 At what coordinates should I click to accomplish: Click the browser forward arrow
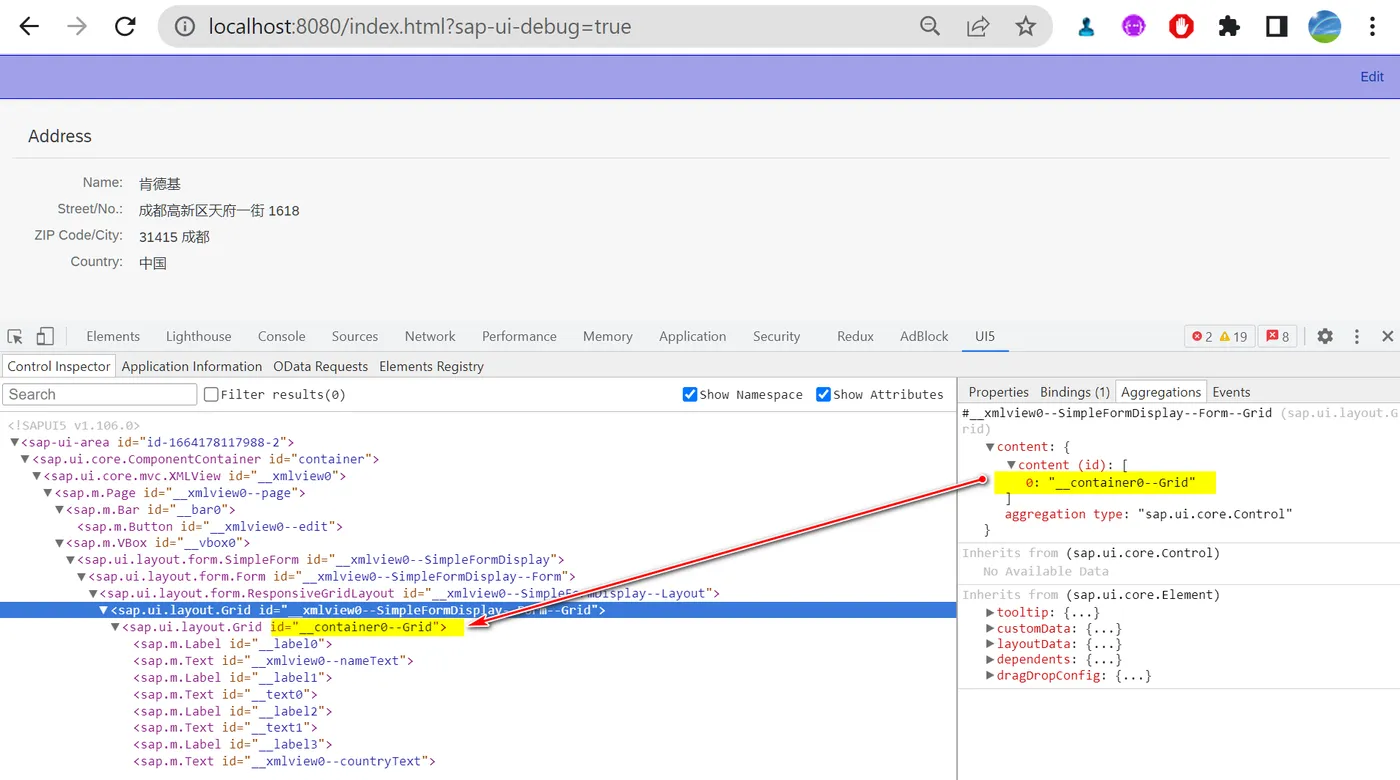tap(77, 27)
